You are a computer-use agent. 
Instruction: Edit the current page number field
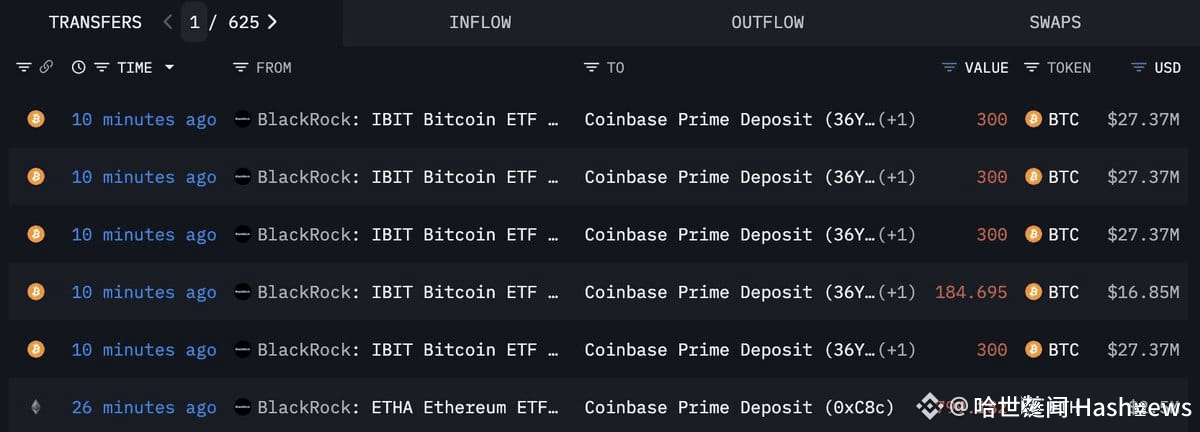tap(194, 22)
